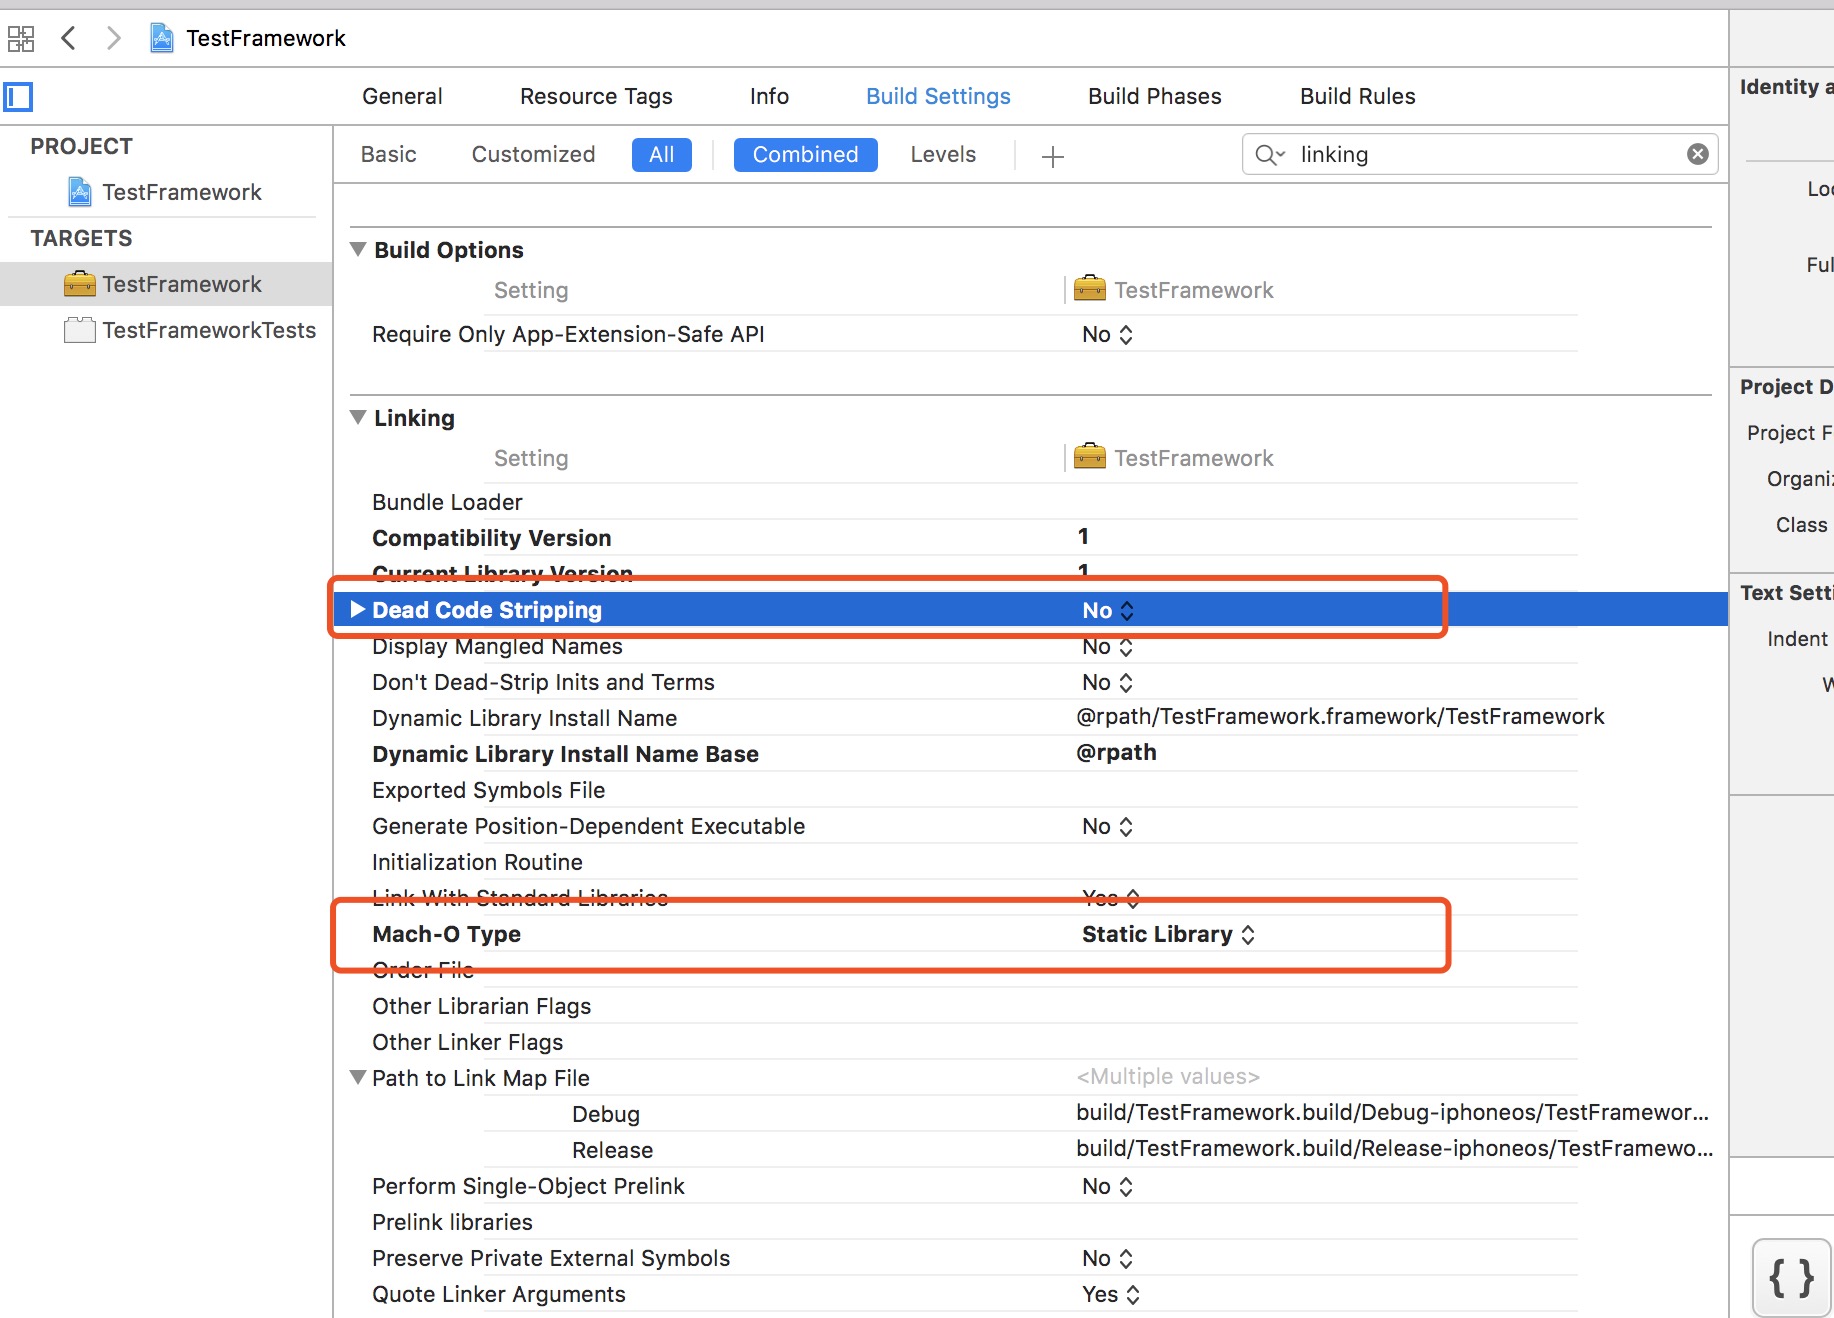This screenshot has height=1318, width=1834.
Task: Clear the linking search text
Action: click(1697, 154)
